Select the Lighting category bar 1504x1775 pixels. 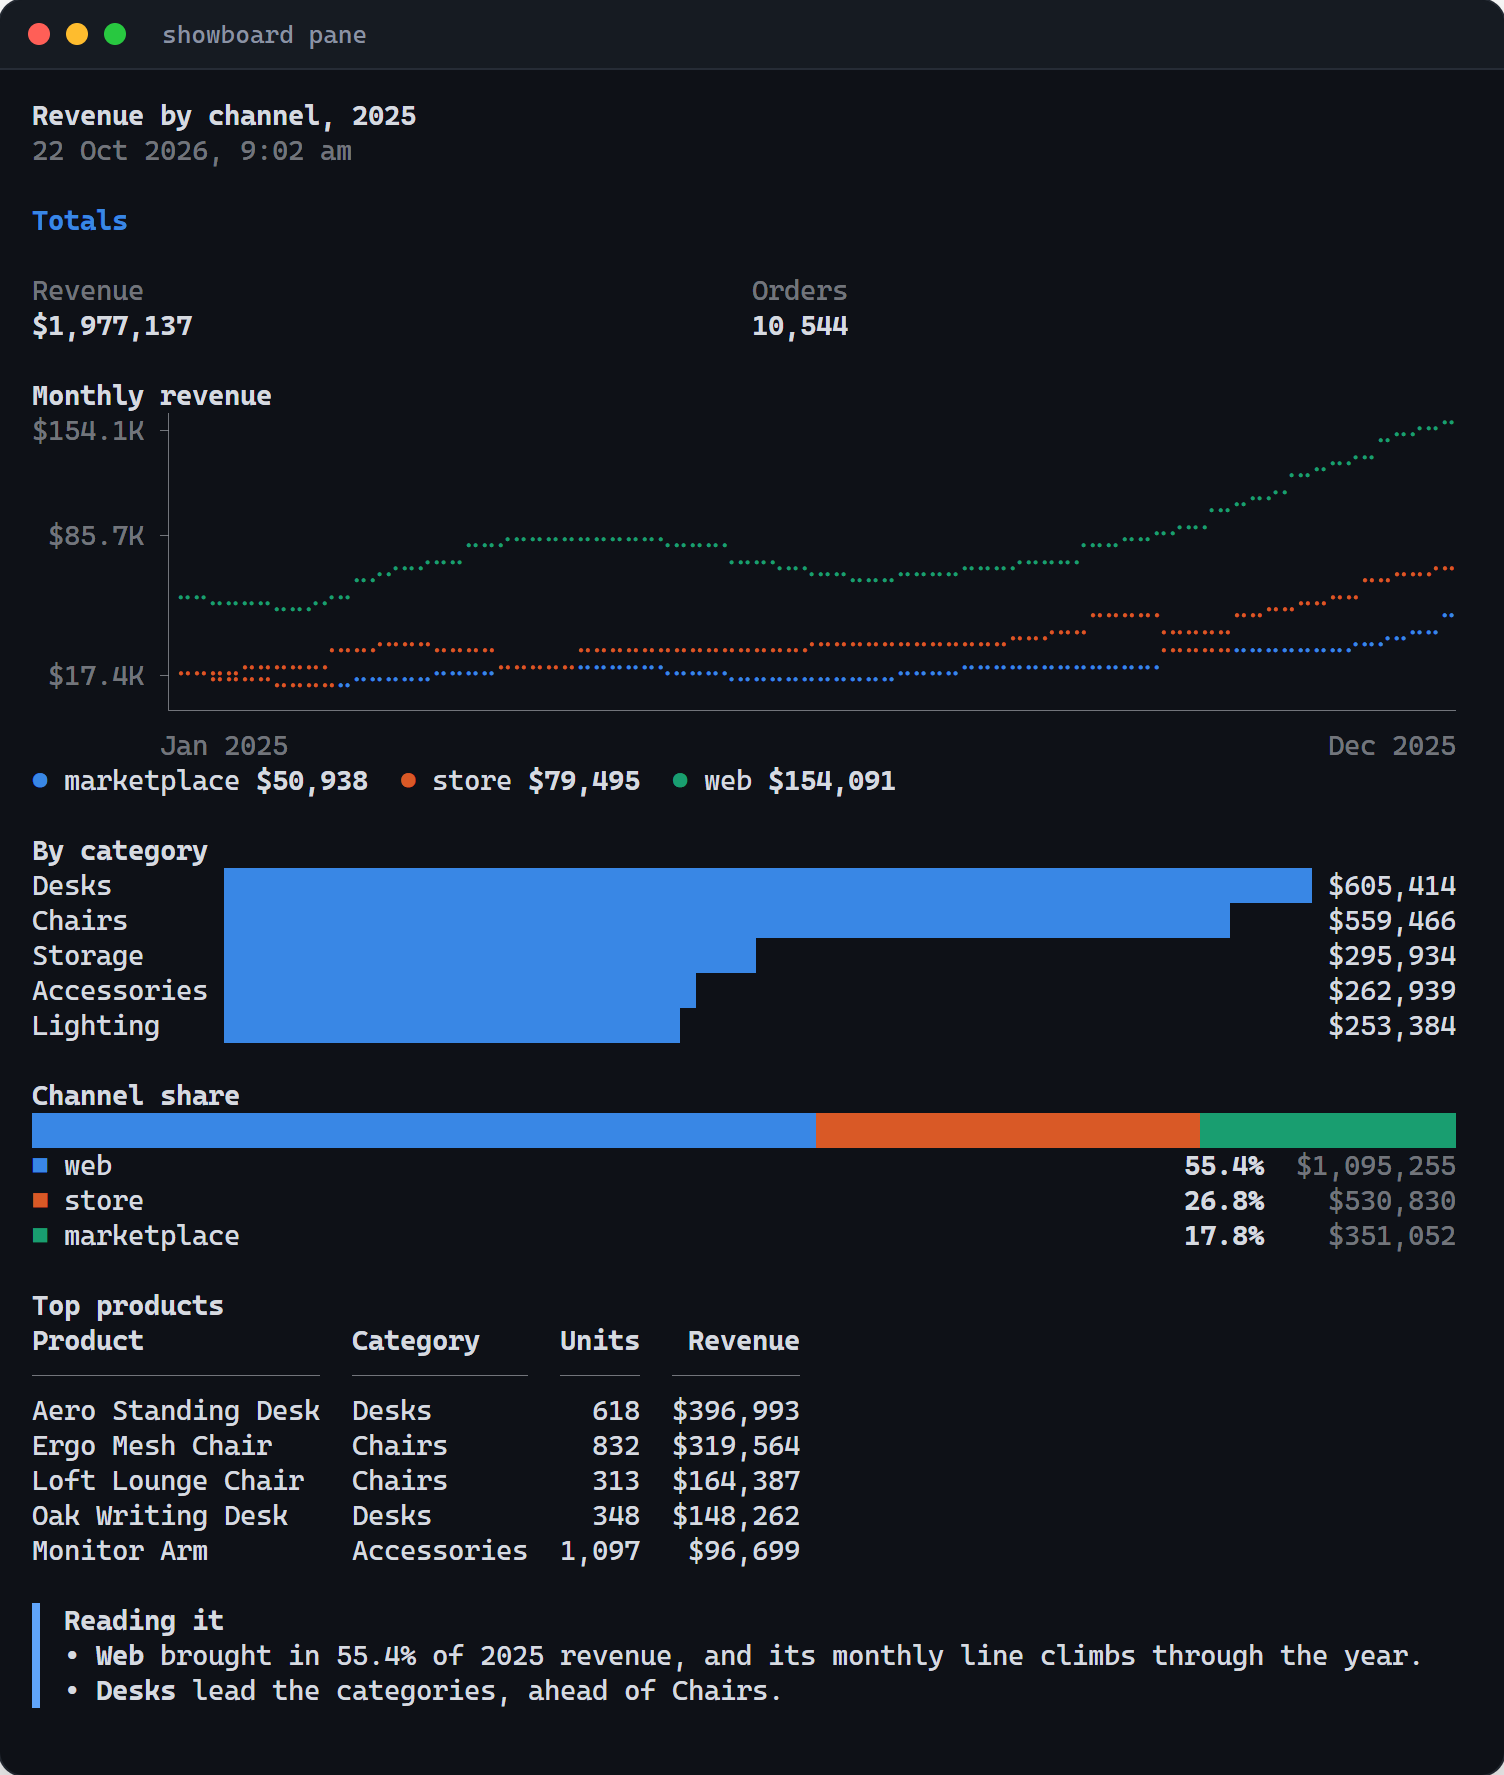[x=452, y=1026]
